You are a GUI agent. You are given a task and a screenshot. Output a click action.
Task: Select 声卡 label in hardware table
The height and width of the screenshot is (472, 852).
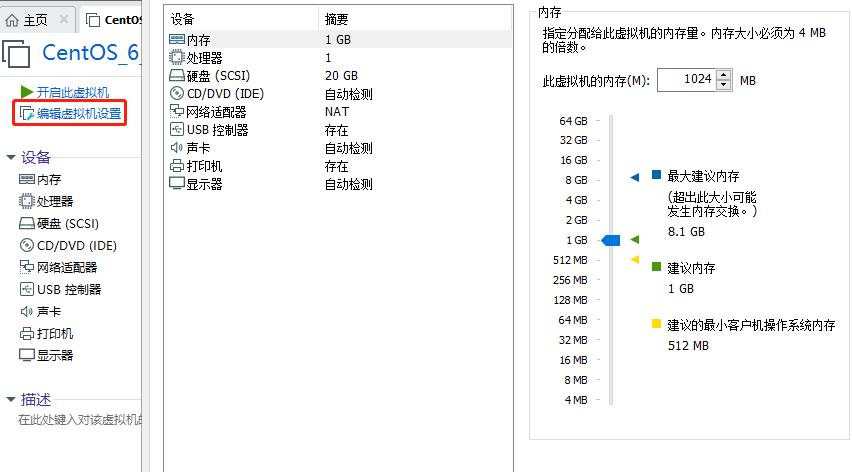(x=198, y=148)
